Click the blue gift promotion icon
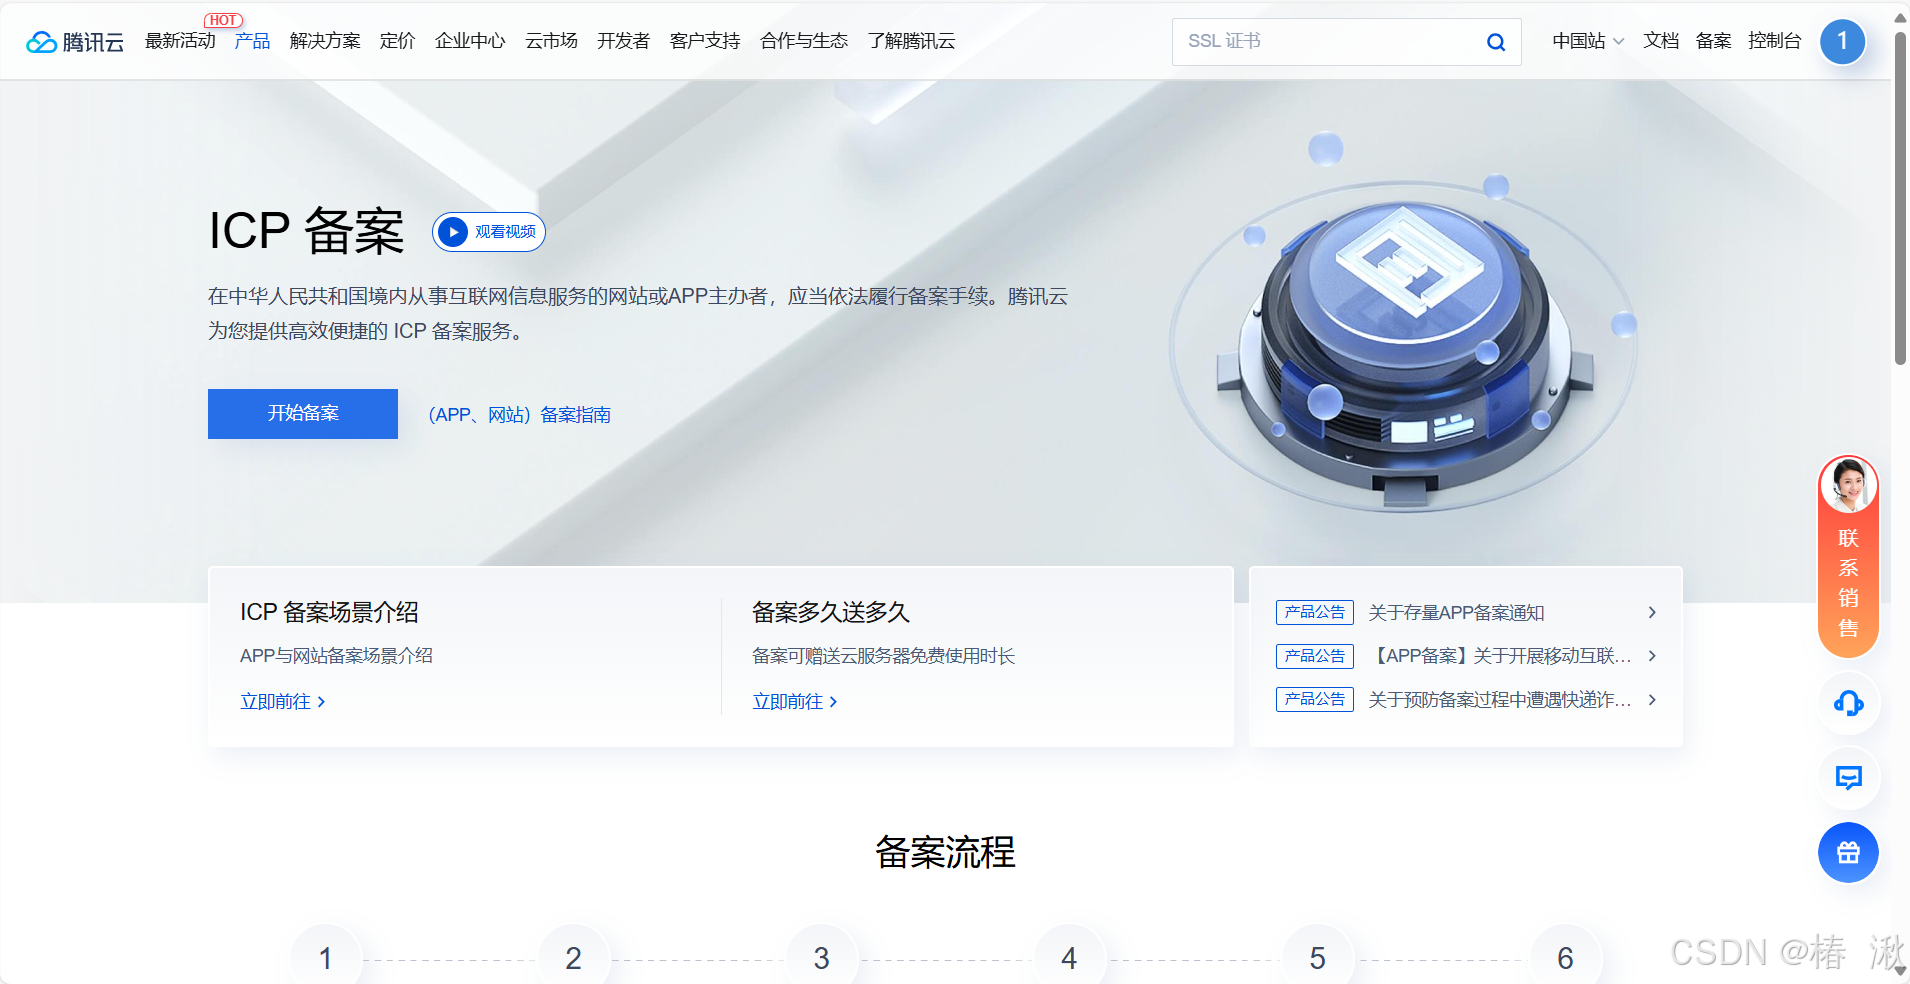 click(x=1848, y=852)
